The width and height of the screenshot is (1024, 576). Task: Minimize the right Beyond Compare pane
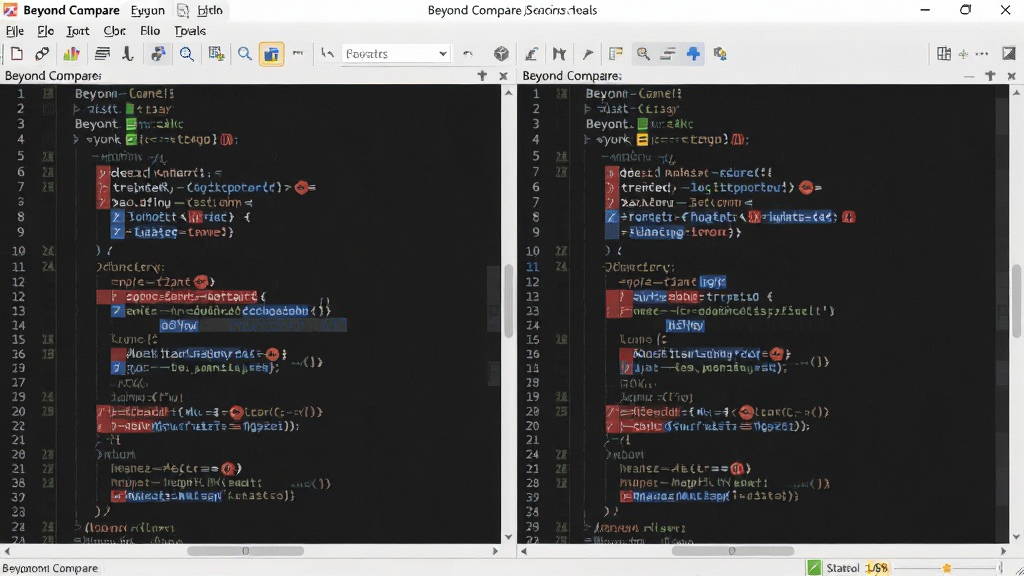tap(969, 76)
